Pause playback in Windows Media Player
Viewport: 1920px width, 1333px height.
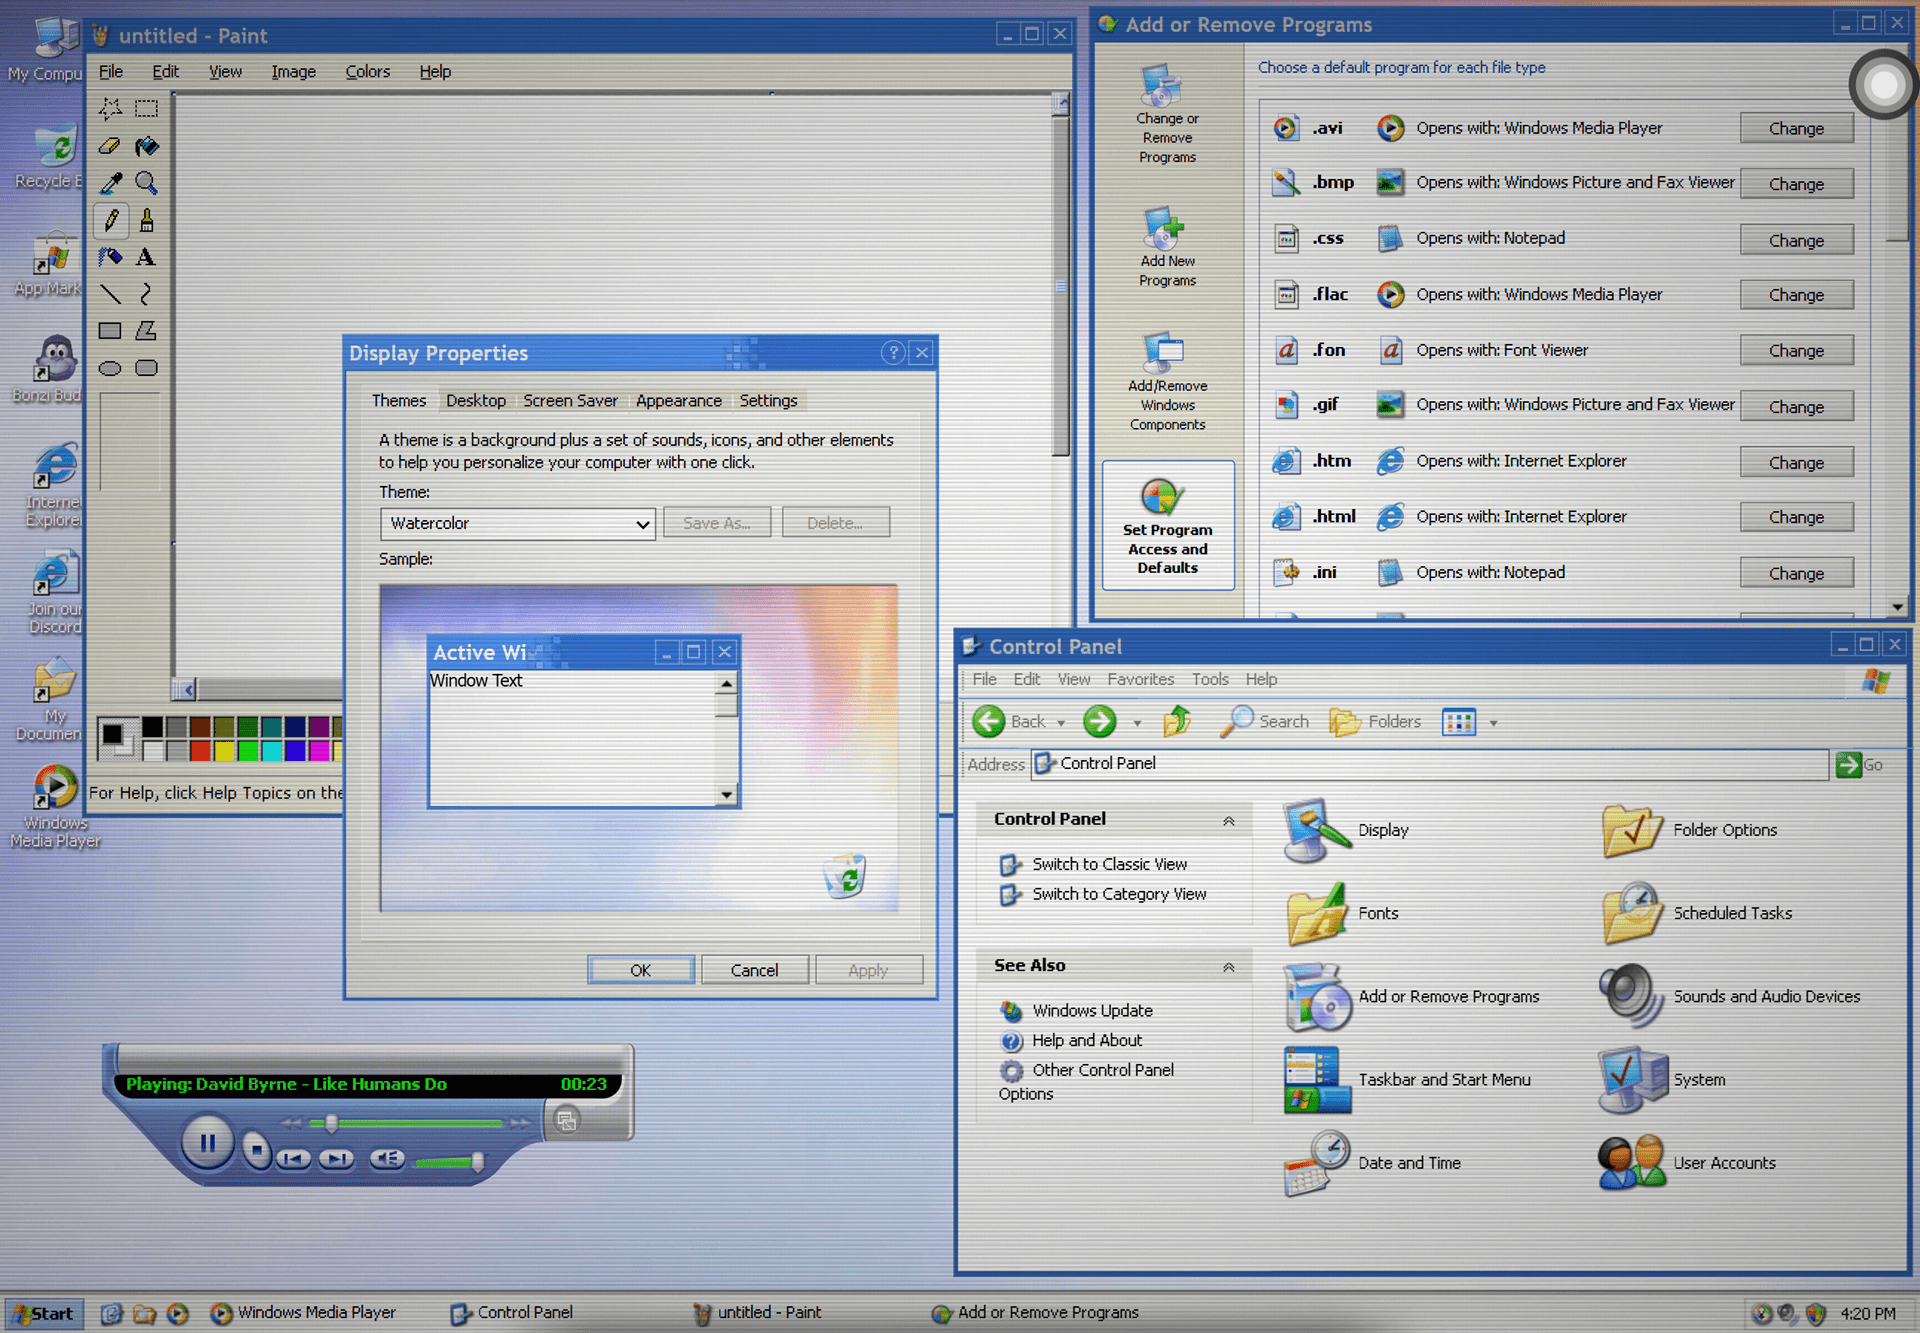pyautogui.click(x=207, y=1142)
